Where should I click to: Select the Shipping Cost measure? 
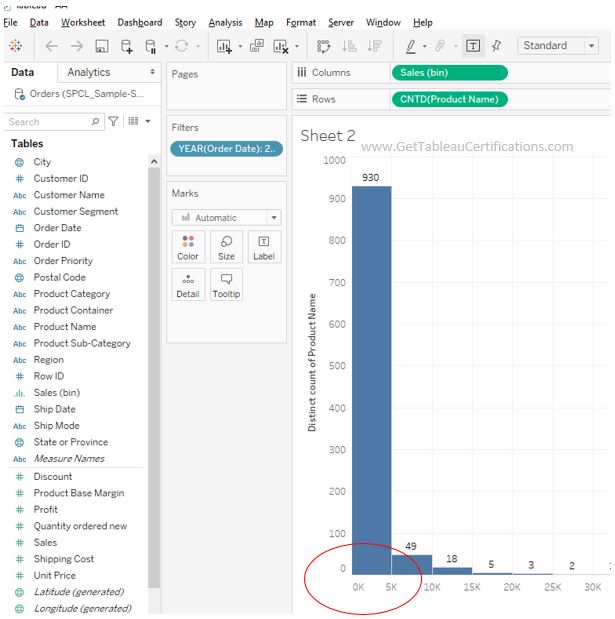(x=64, y=559)
